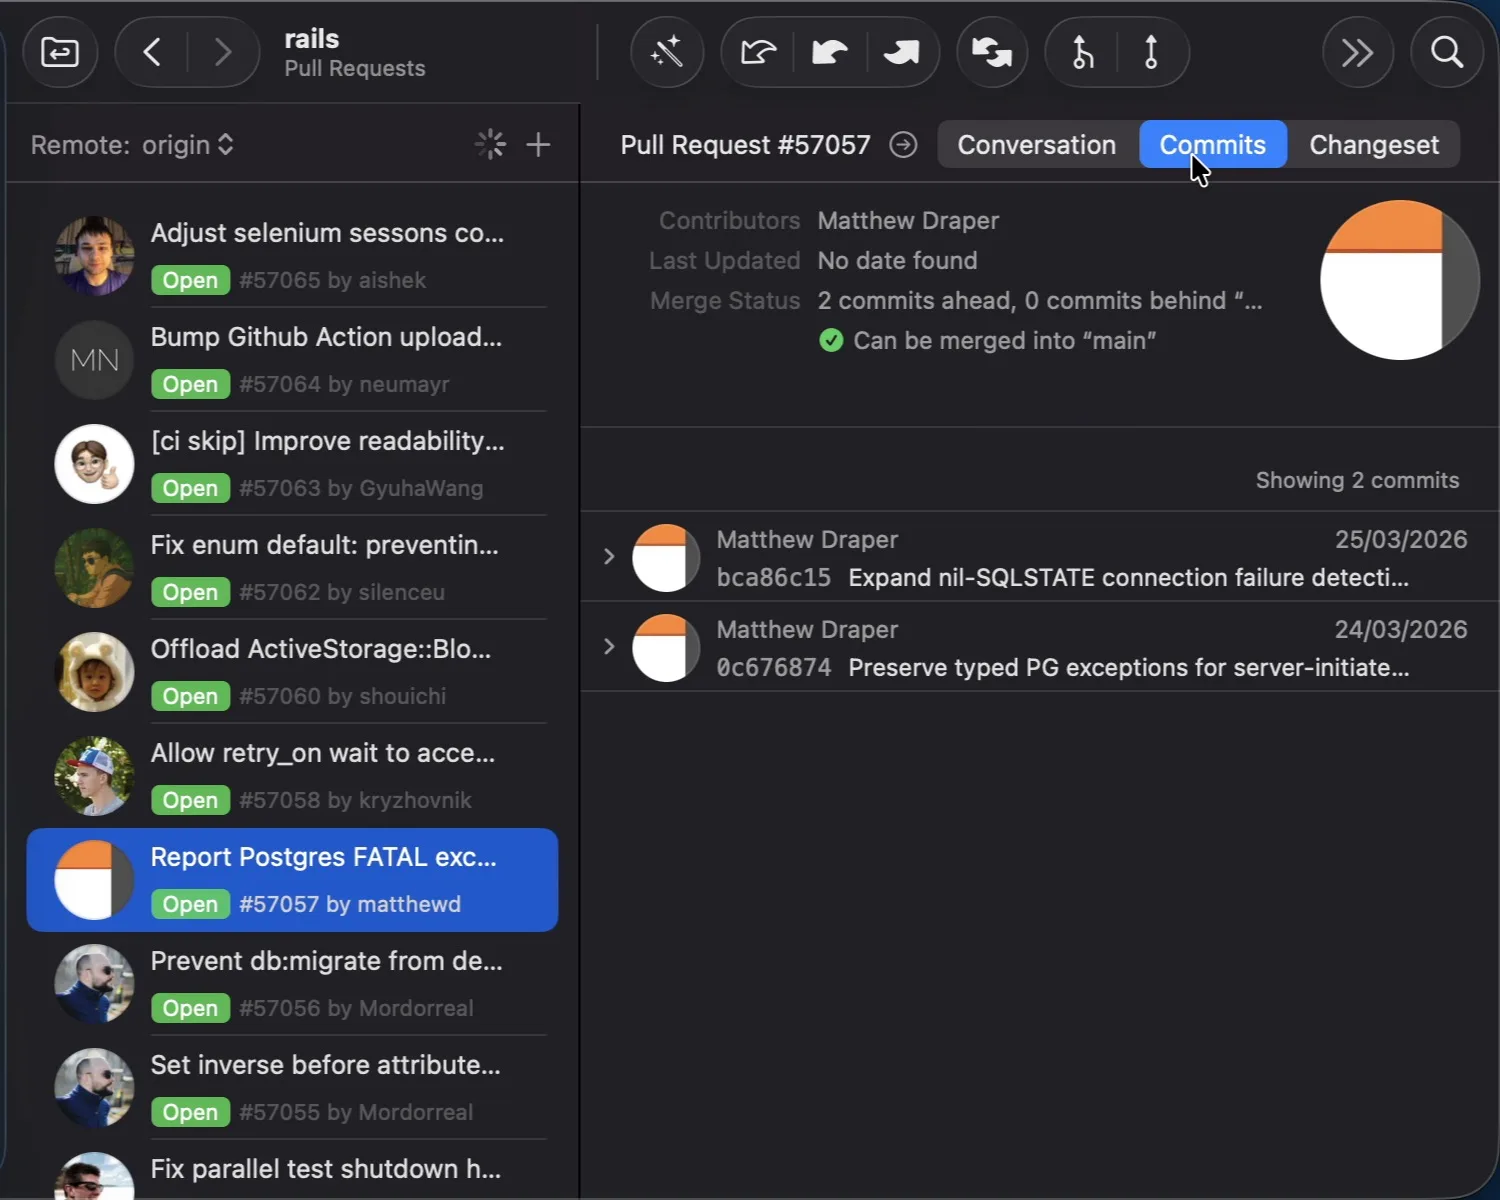Select pull request #57055 by Mordorreal

tap(292, 1088)
